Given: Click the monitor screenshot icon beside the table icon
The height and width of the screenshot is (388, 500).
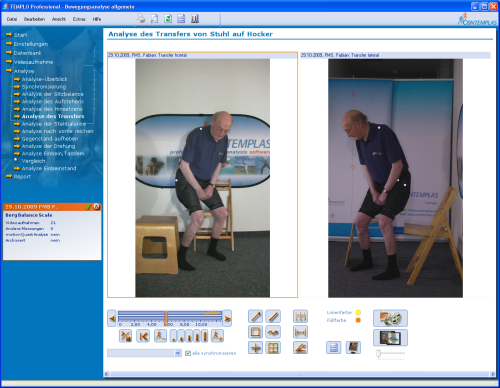Looking at the screenshot, I should [353, 348].
